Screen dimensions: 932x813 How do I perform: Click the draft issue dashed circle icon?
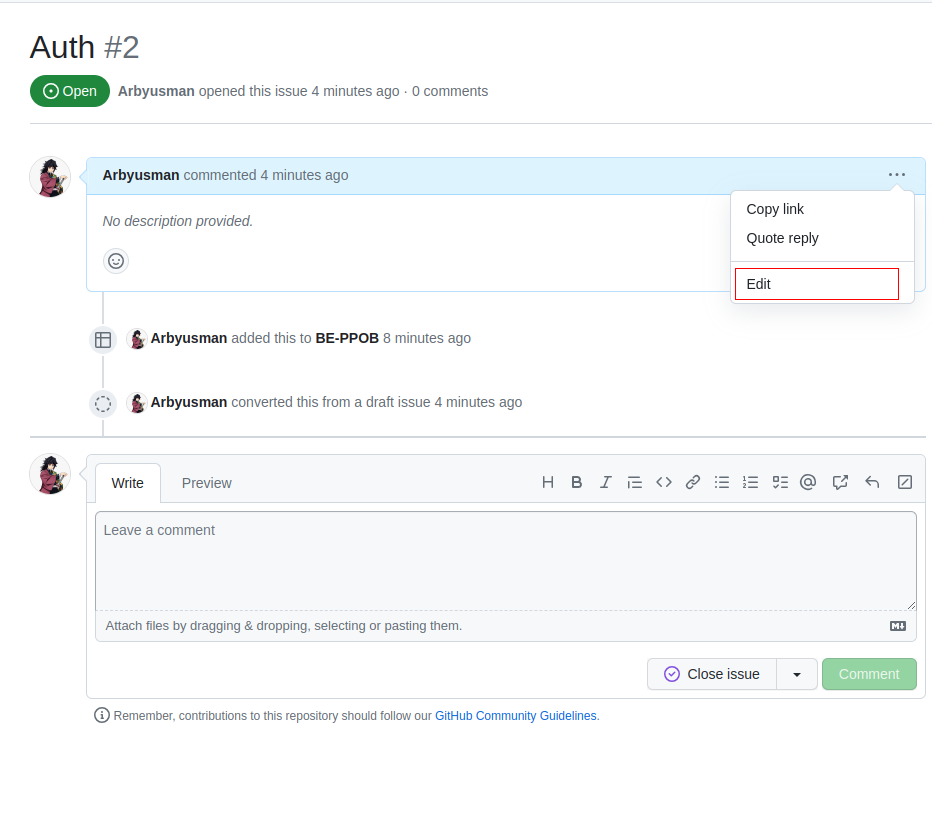pyautogui.click(x=103, y=404)
